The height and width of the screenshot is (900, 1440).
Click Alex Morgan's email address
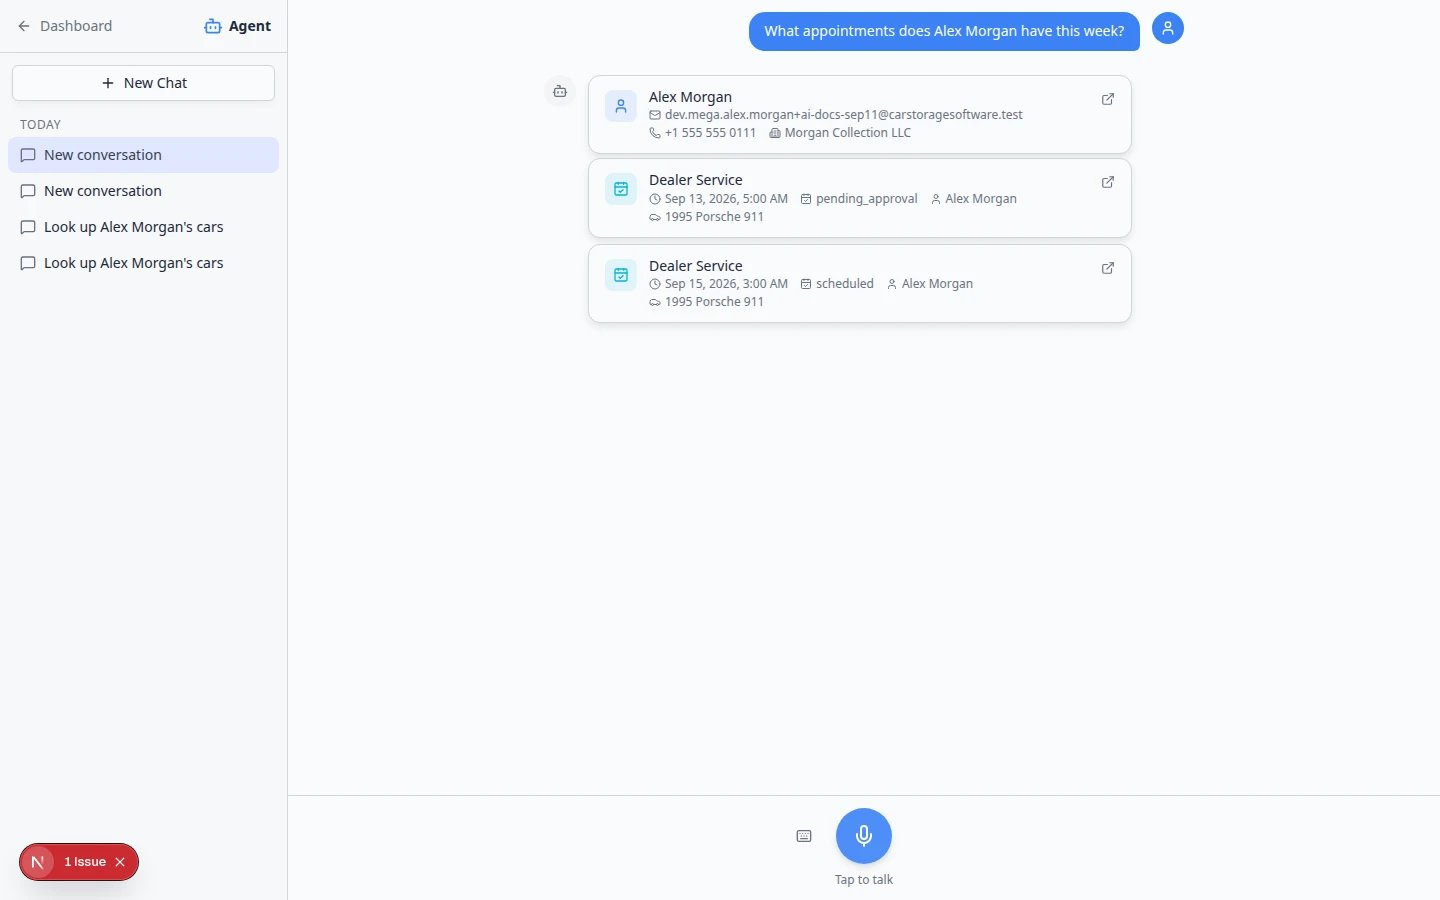pyautogui.click(x=843, y=115)
